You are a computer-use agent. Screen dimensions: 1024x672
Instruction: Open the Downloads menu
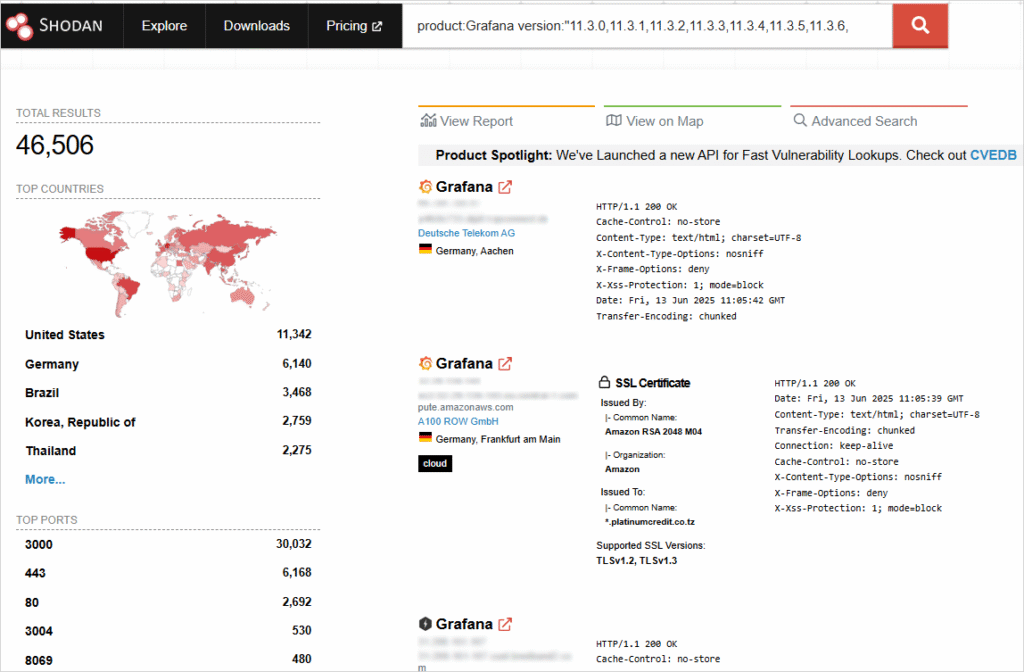point(256,25)
